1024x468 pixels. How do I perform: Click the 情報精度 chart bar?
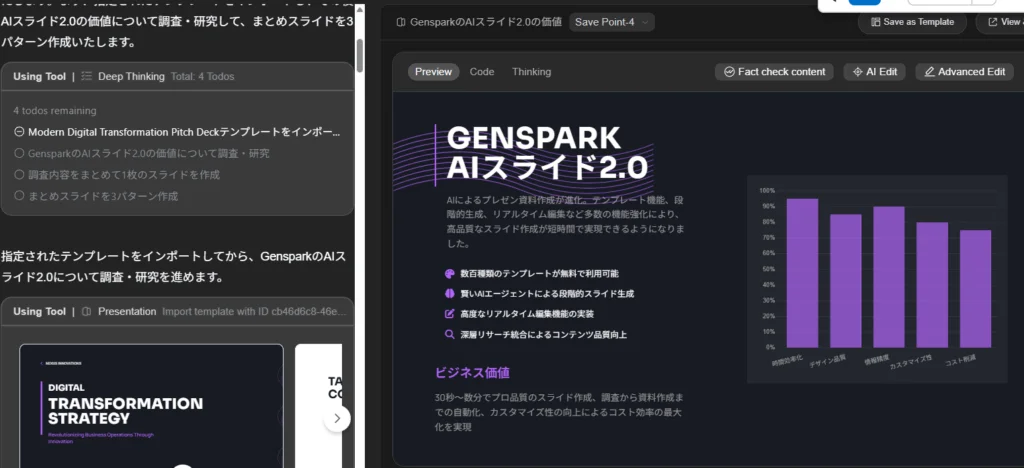889,277
